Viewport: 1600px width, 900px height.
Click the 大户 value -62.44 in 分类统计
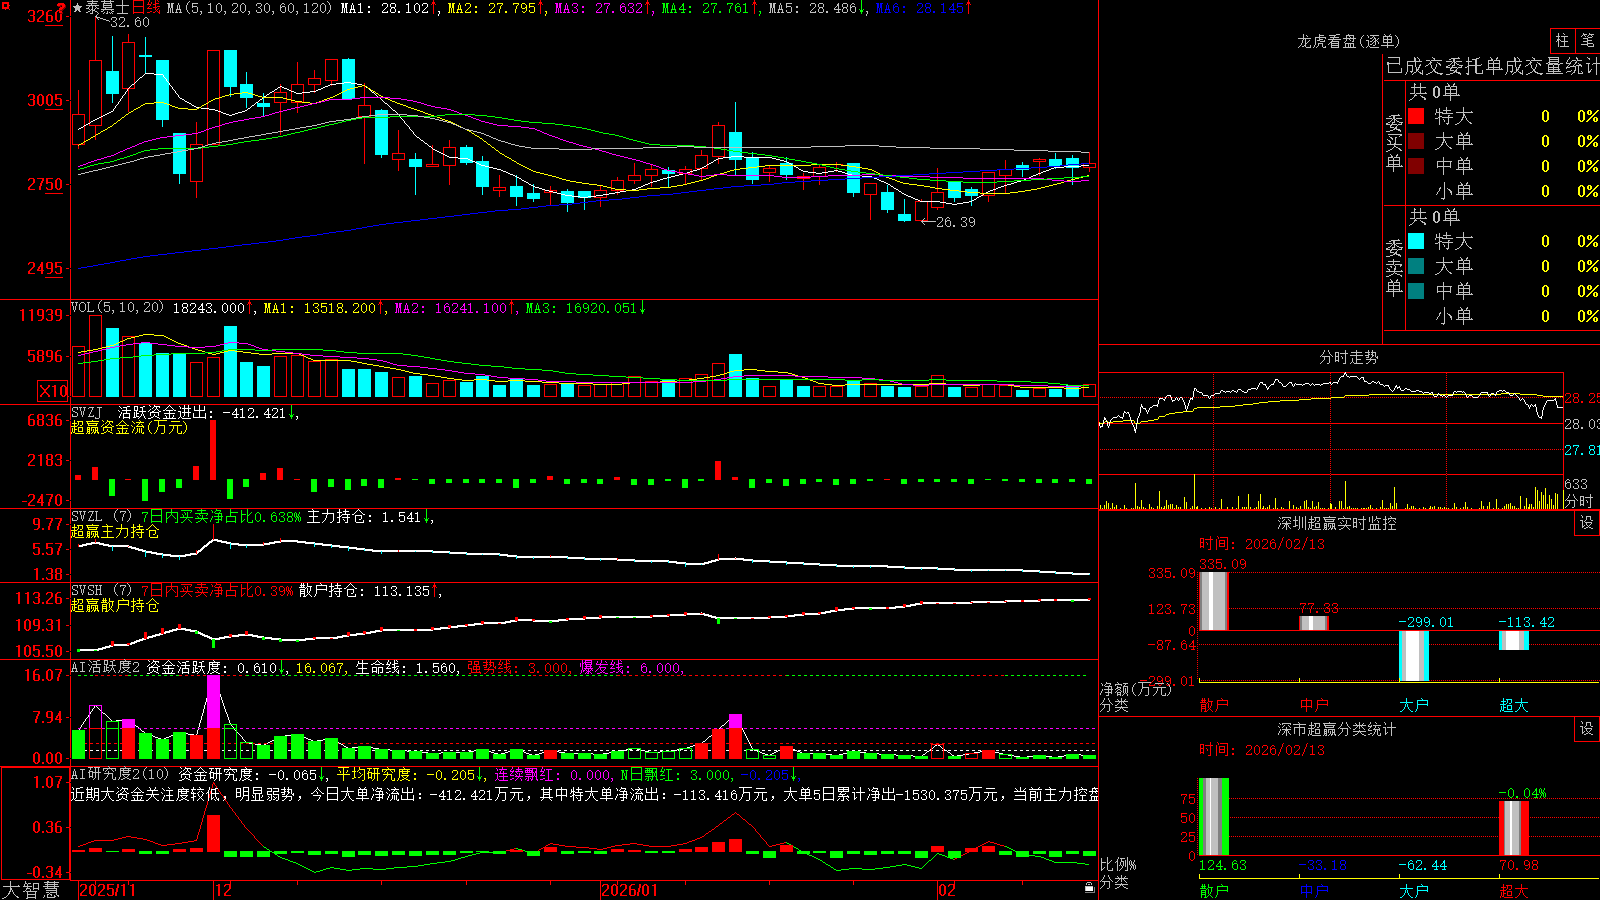pyautogui.click(x=1422, y=865)
